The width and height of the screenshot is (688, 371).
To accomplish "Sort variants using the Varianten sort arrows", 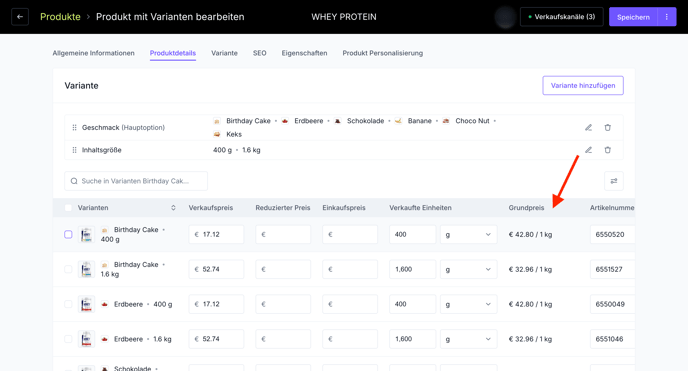I will point(173,208).
